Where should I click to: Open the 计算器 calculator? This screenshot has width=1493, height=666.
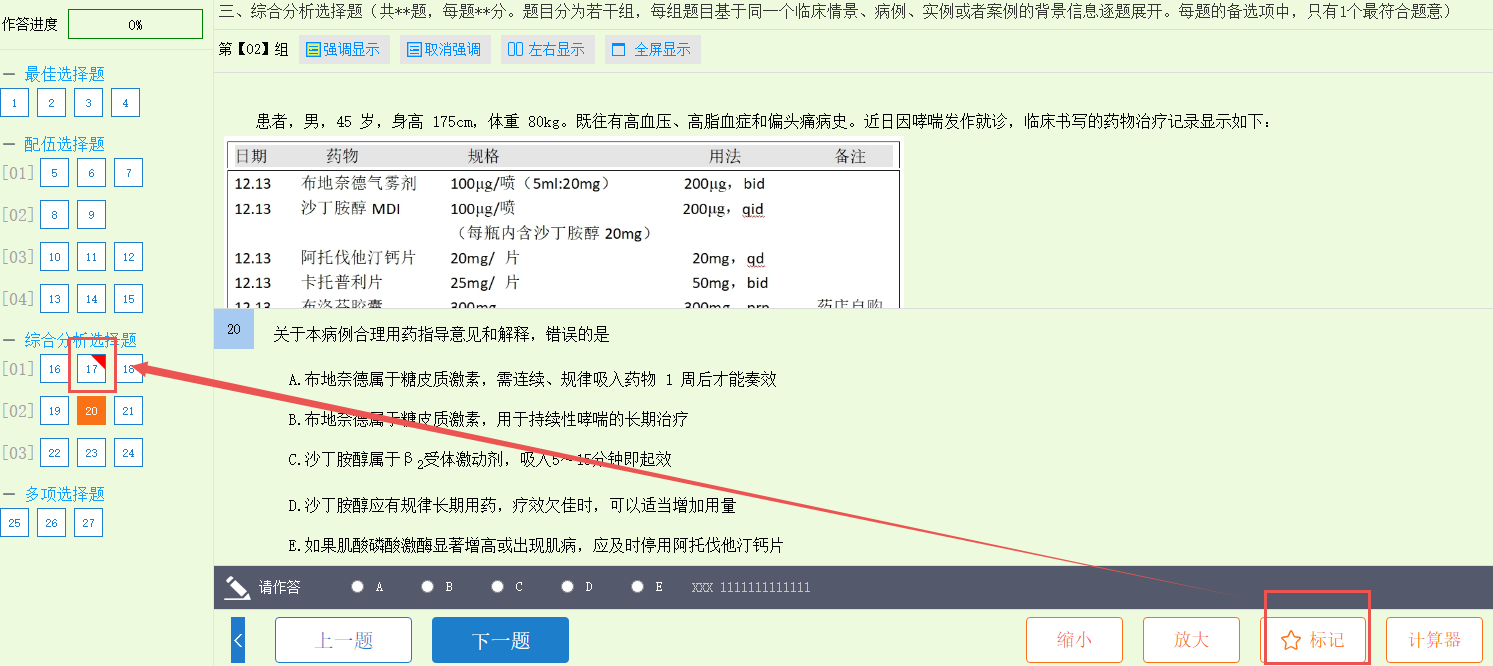[1434, 640]
